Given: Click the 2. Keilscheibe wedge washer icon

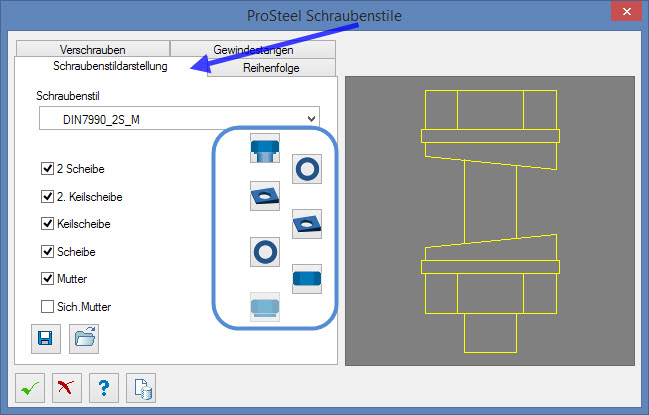Looking at the screenshot, I should tap(265, 196).
